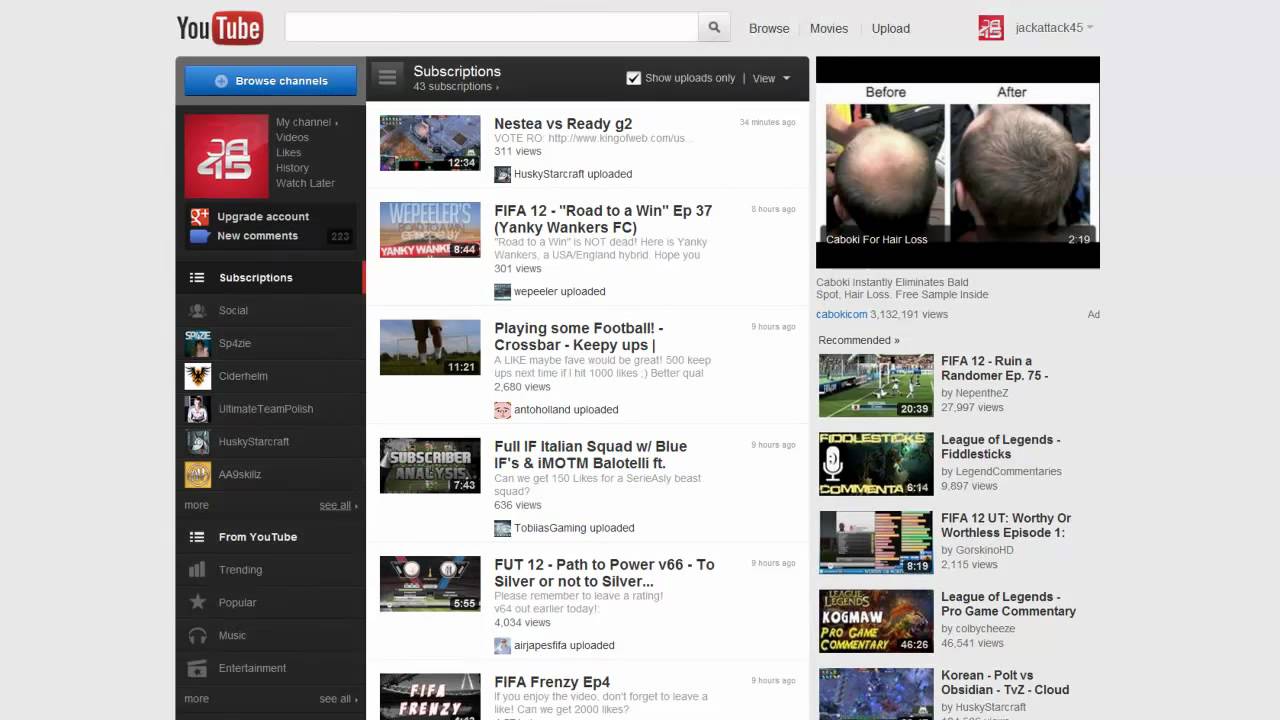Open FIFA 12 Ruin a Randomer thumbnail
Viewport: 1280px width, 720px height.
876,385
